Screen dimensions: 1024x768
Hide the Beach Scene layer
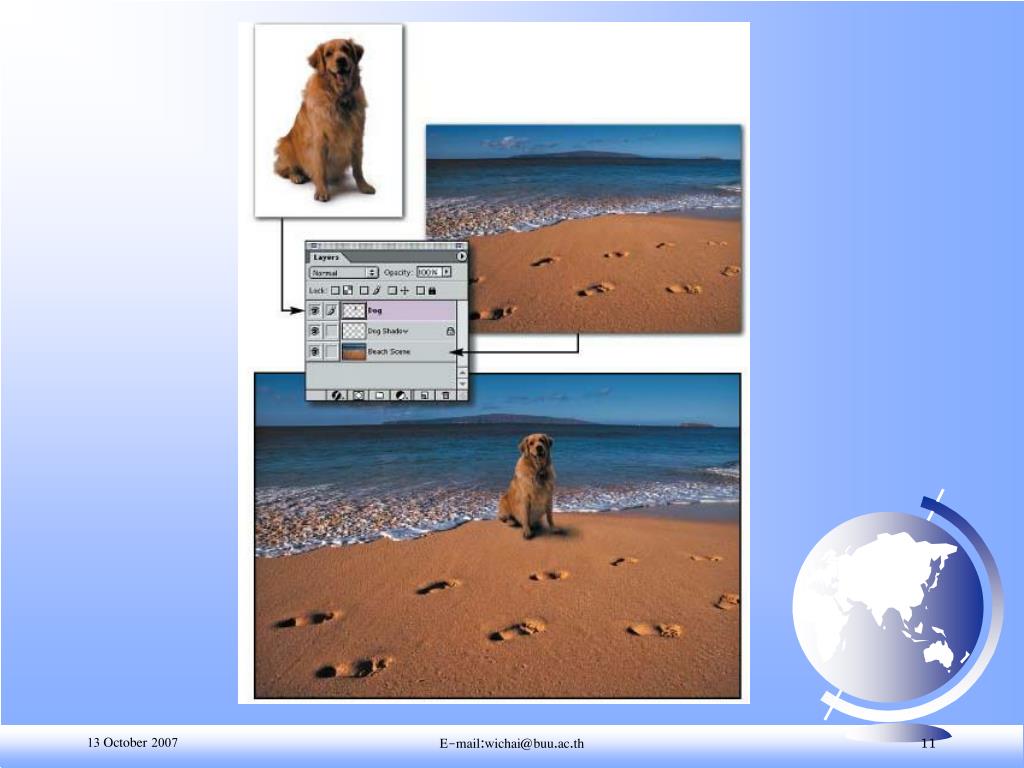315,352
